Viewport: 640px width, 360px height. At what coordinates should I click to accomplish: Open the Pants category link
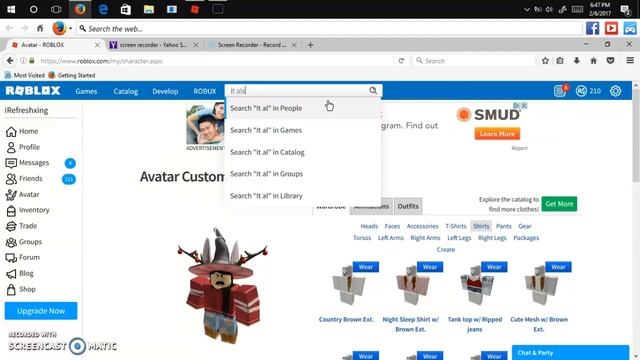pyautogui.click(x=504, y=226)
